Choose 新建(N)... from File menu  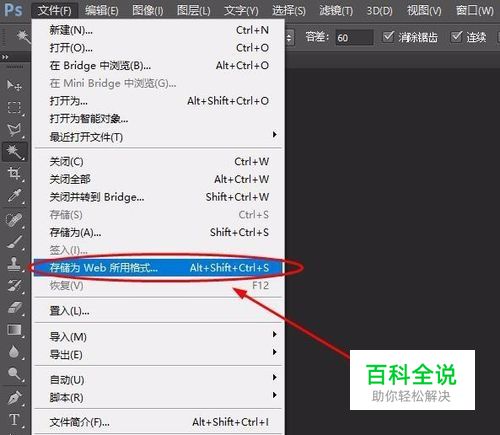pos(158,30)
